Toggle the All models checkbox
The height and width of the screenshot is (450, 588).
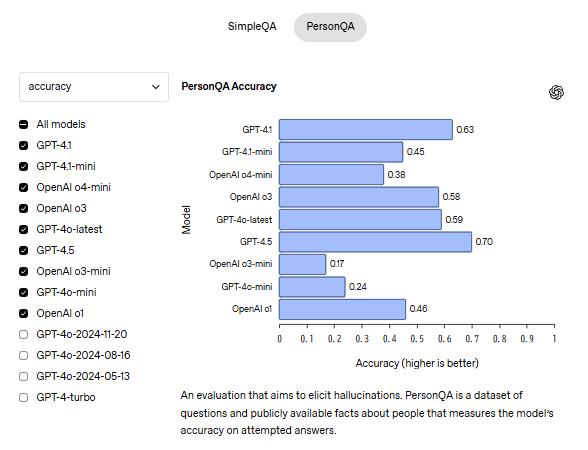tap(24, 124)
